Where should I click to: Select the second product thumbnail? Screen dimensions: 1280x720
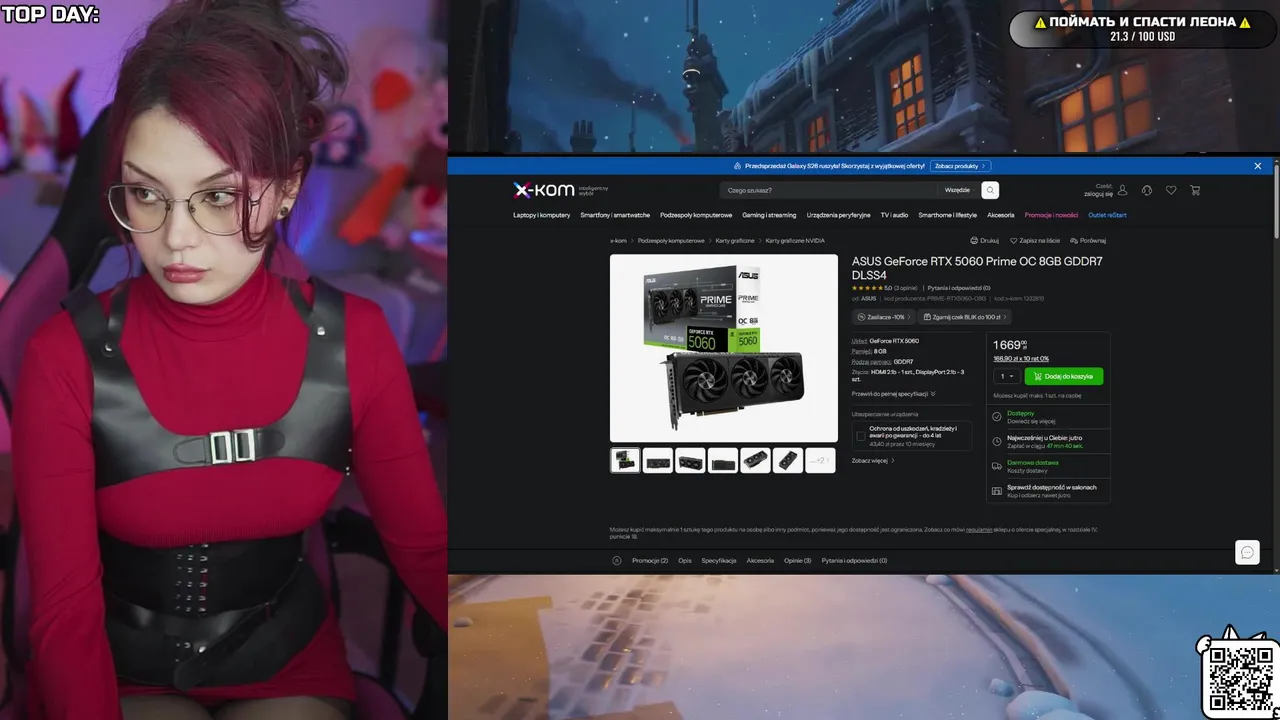(658, 460)
